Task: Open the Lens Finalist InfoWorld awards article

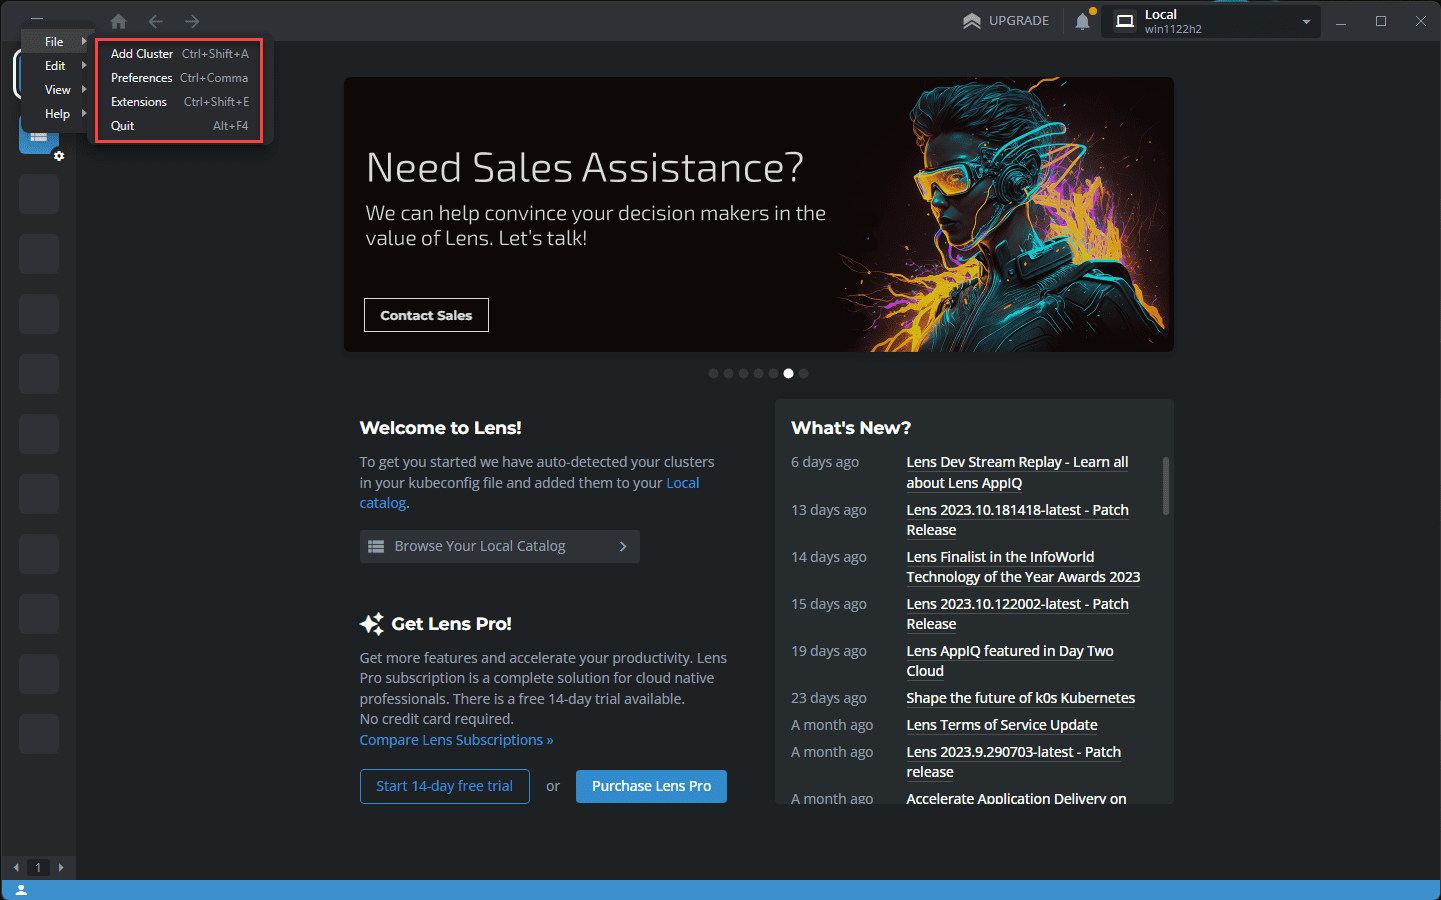Action: [x=1023, y=567]
